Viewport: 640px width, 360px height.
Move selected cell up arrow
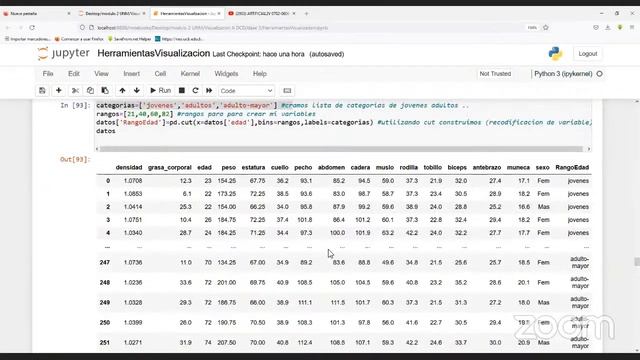pos(122,91)
